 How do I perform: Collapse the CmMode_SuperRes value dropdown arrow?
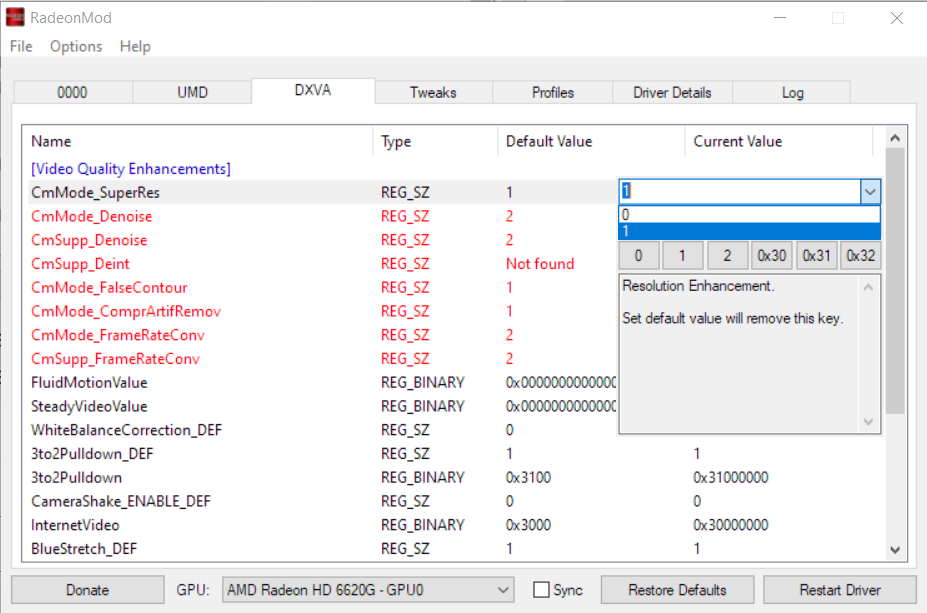870,192
